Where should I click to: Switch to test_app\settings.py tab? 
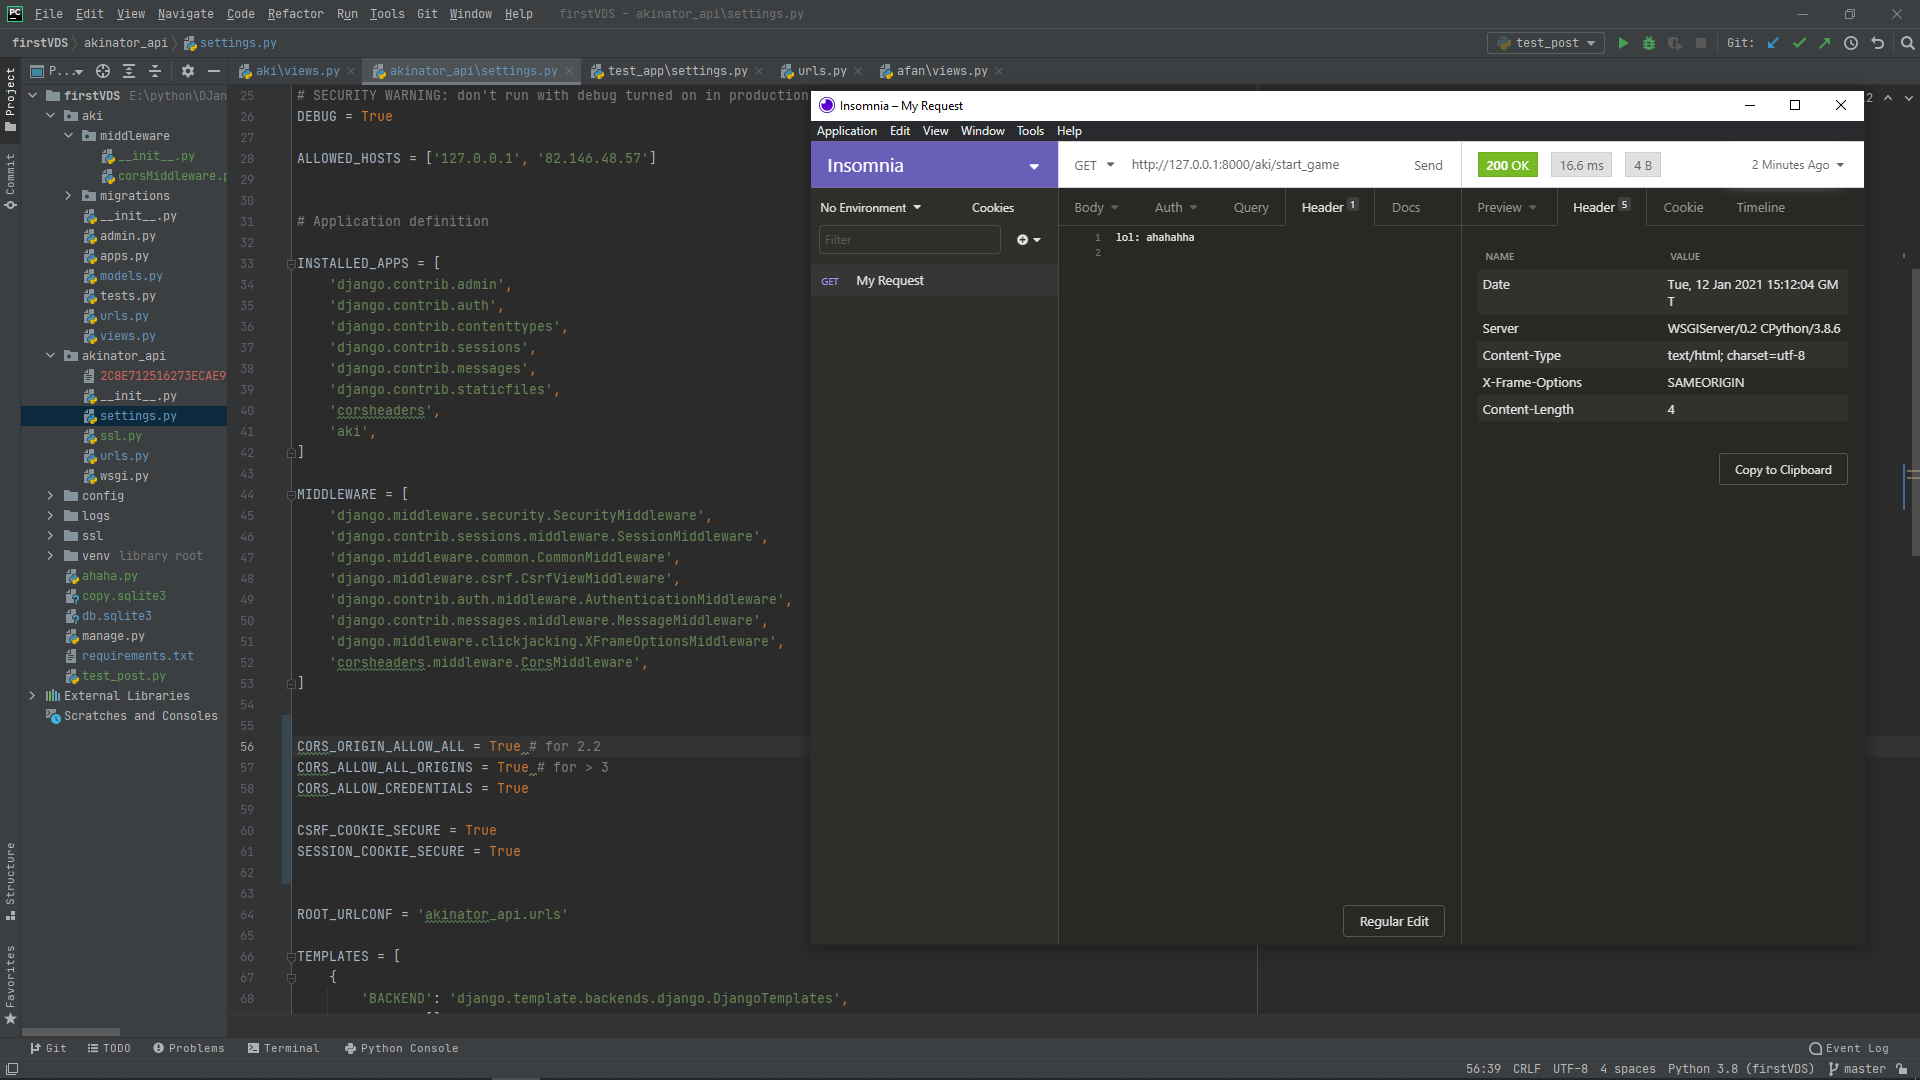click(x=676, y=71)
